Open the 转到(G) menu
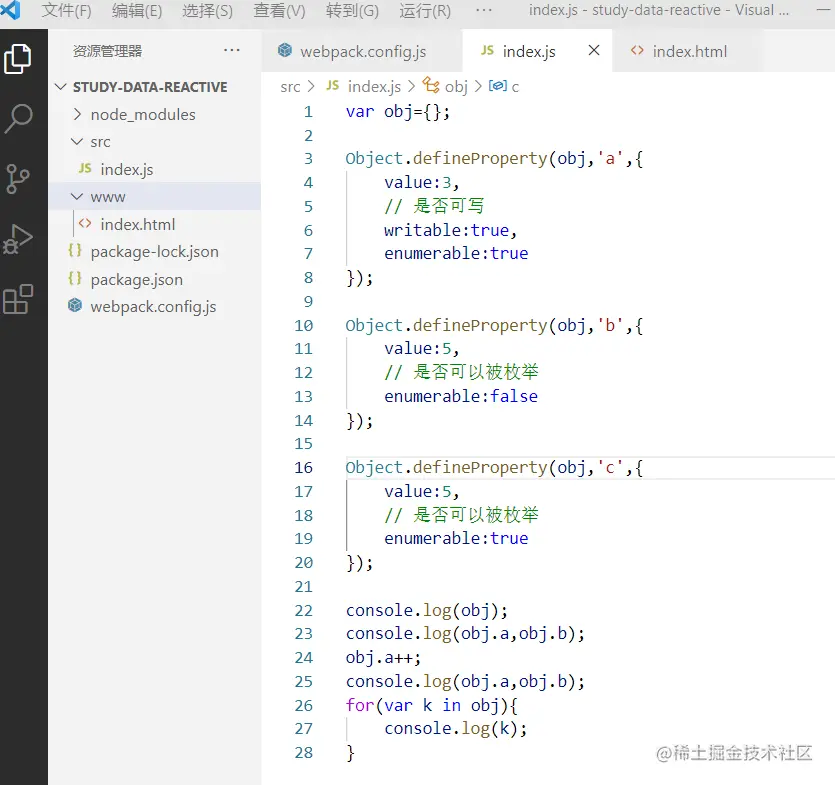 tap(352, 11)
